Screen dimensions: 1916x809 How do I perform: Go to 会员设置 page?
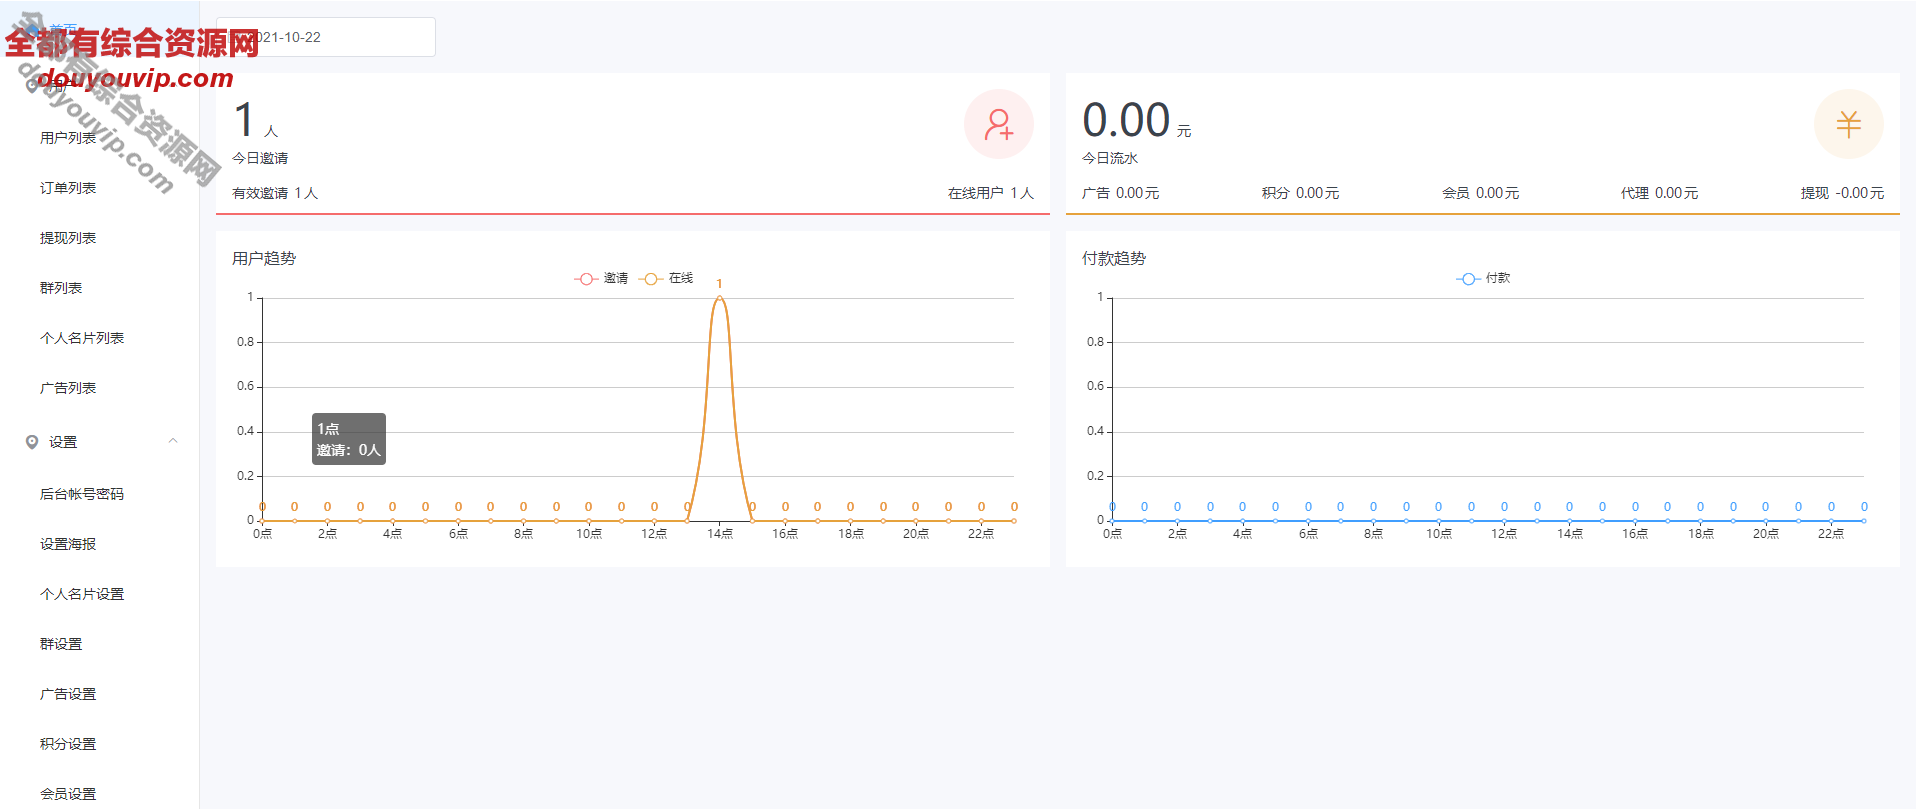(x=68, y=794)
